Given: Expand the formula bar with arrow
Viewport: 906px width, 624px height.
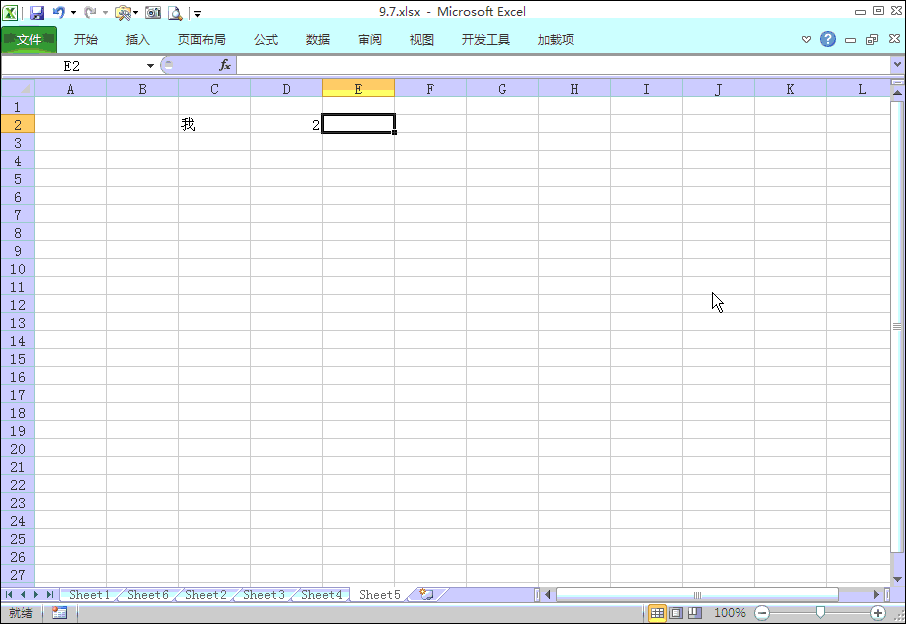Looking at the screenshot, I should pyautogui.click(x=897, y=65).
